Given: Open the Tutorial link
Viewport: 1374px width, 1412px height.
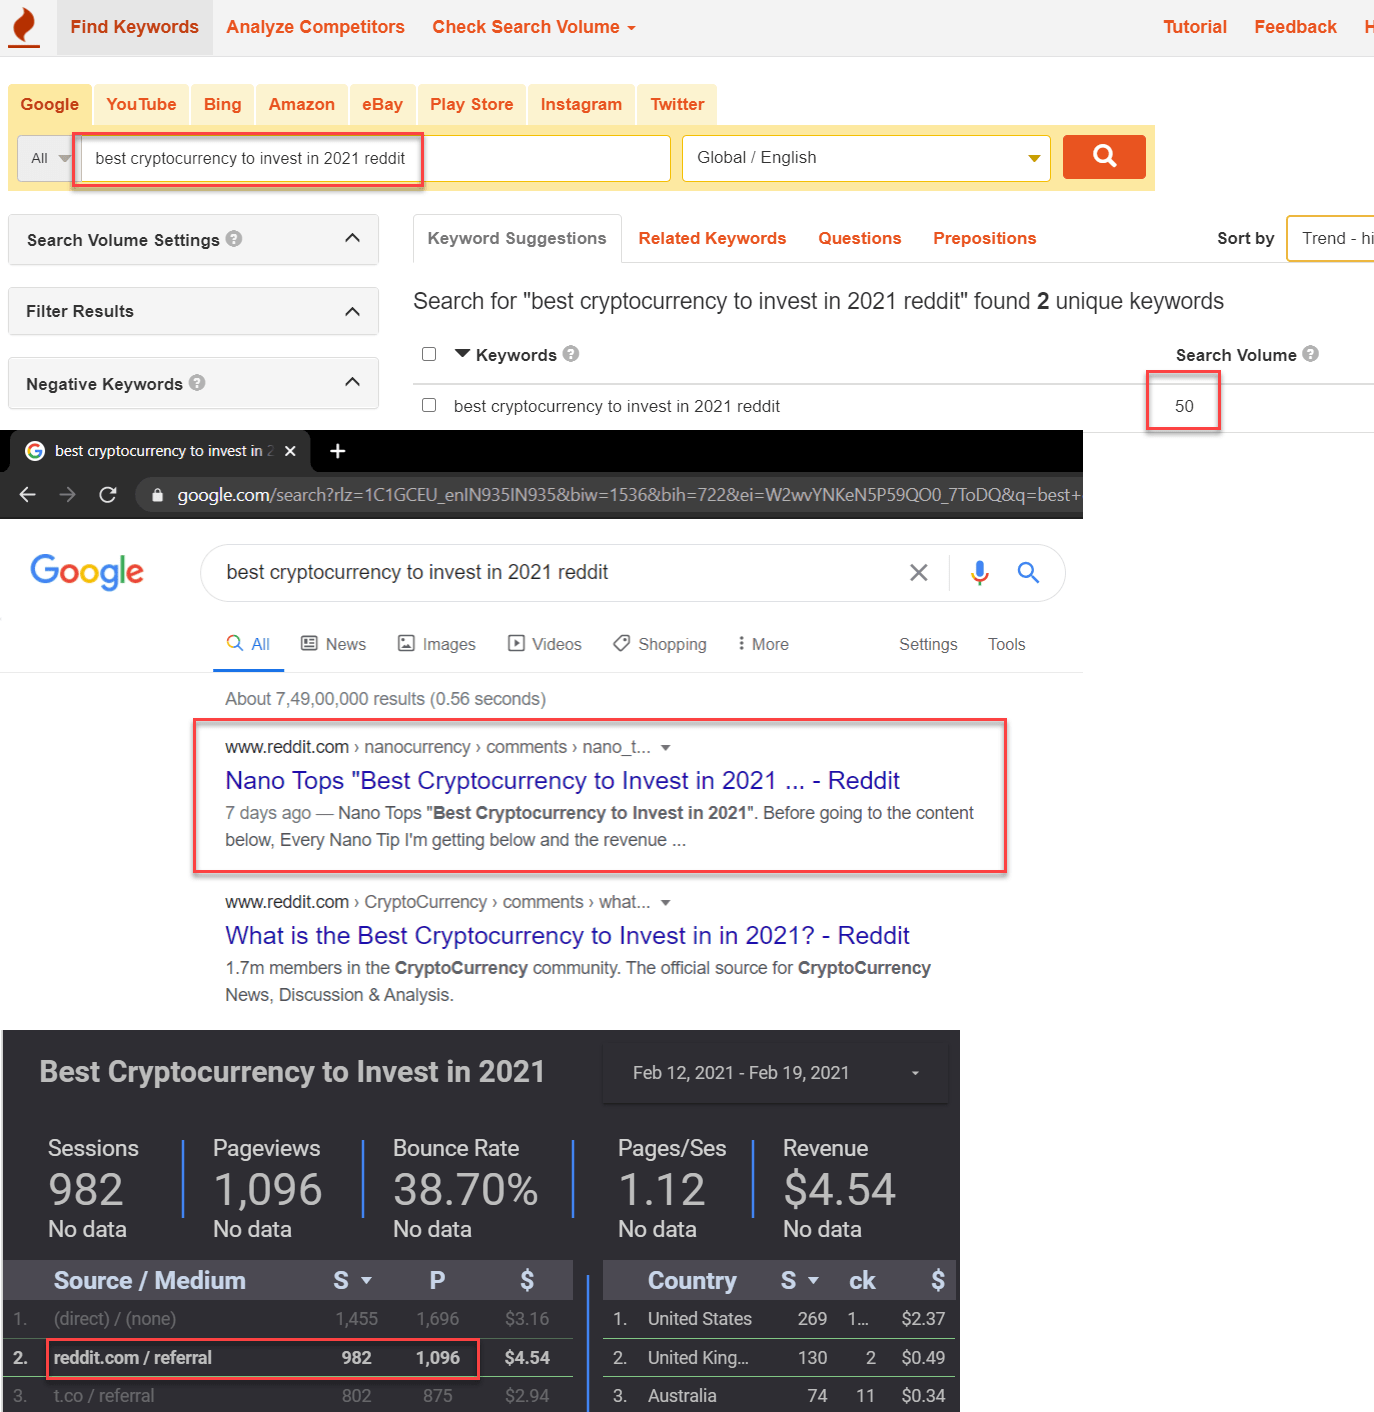Looking at the screenshot, I should (x=1195, y=27).
